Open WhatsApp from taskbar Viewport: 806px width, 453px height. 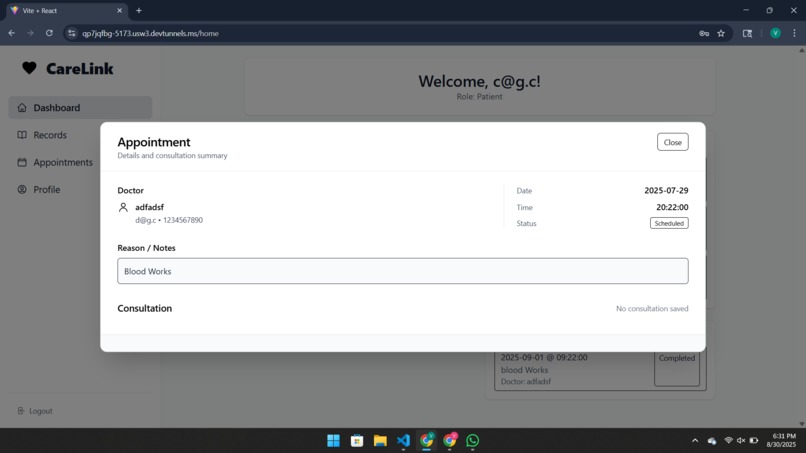tap(473, 441)
